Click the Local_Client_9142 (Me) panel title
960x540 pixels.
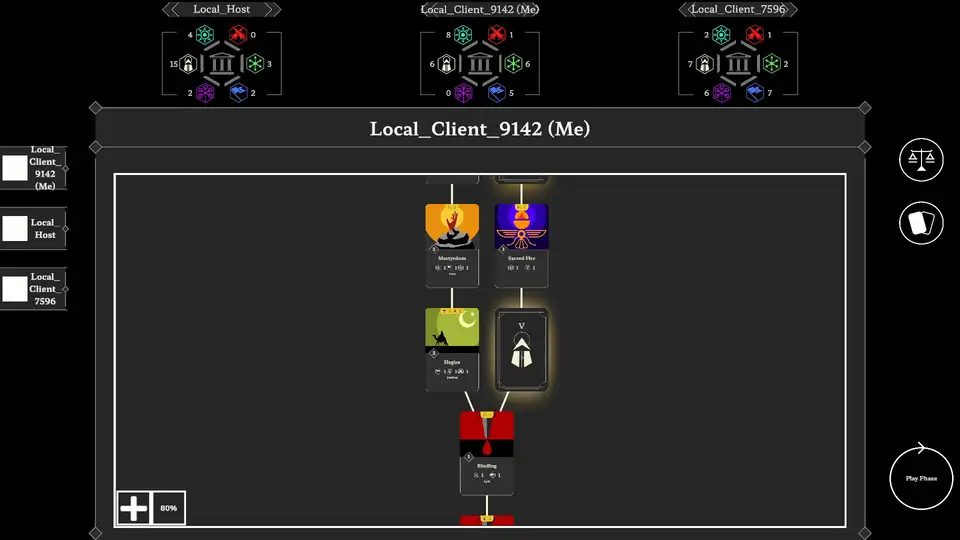pos(480,129)
